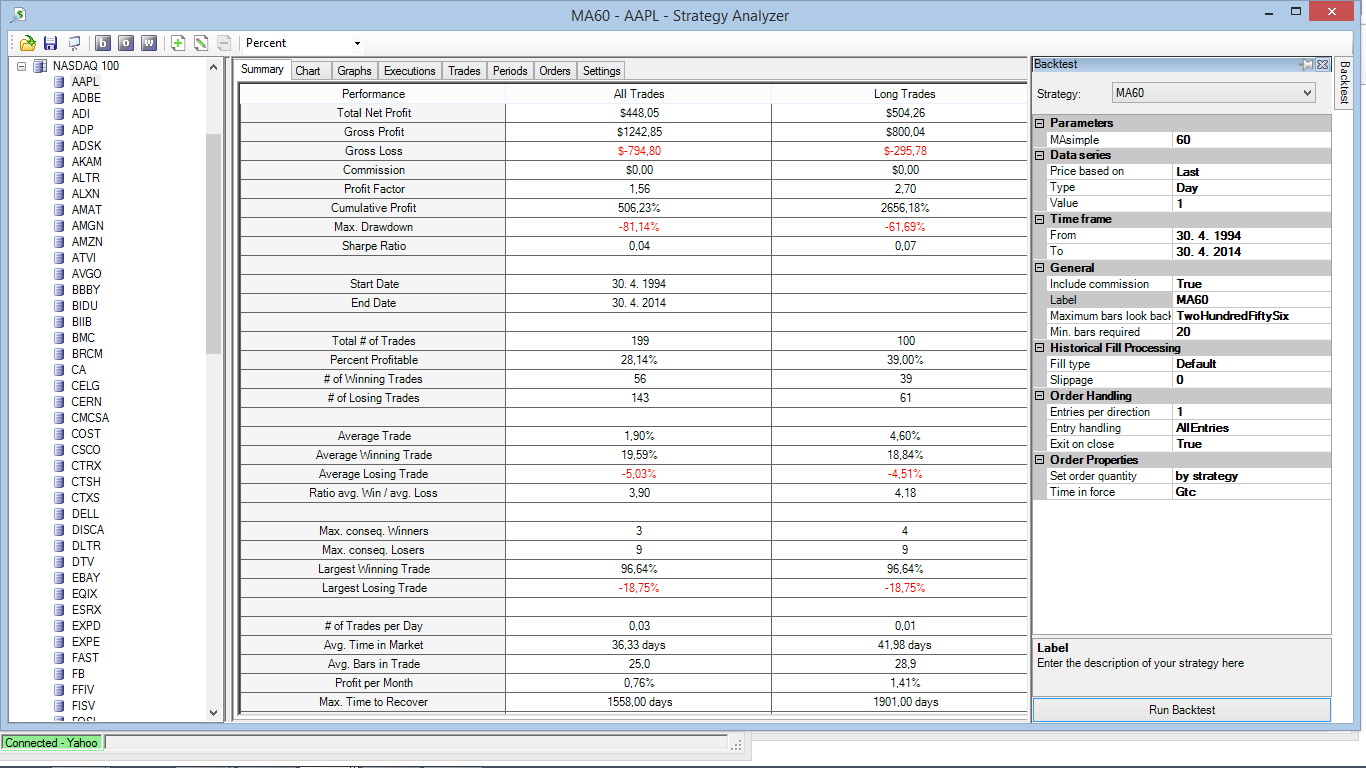Open the Percent display mode dropdown

click(x=357, y=43)
